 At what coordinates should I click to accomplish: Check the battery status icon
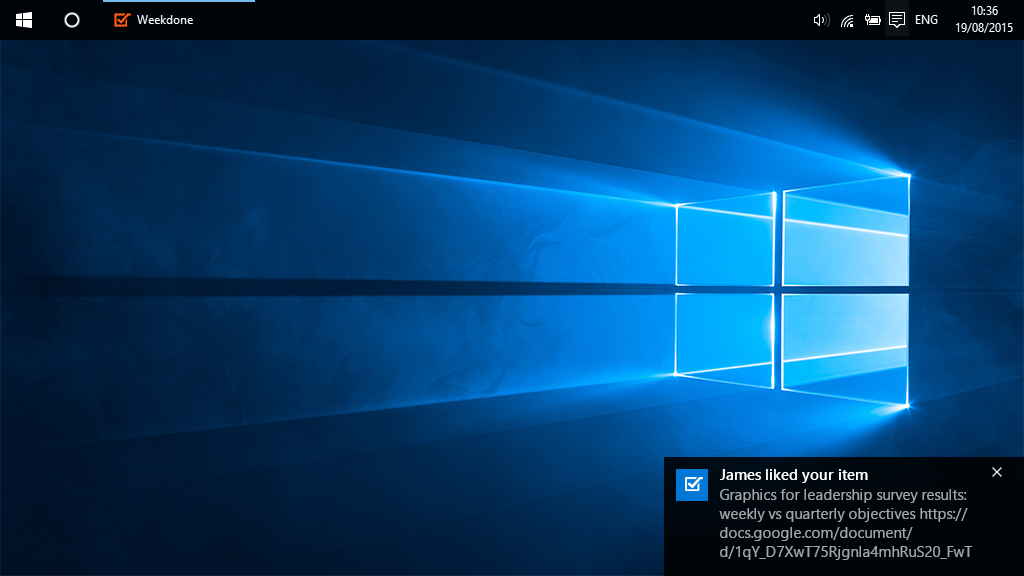[x=872, y=20]
